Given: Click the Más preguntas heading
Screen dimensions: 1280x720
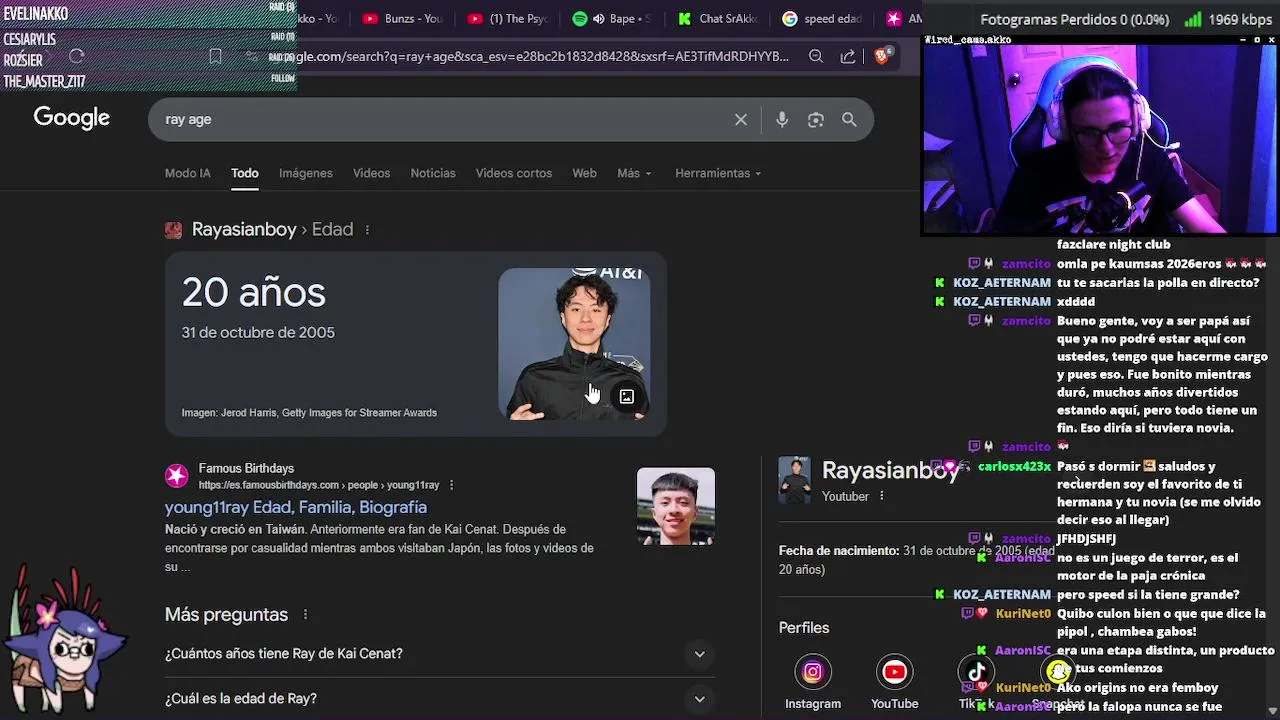Looking at the screenshot, I should [226, 615].
